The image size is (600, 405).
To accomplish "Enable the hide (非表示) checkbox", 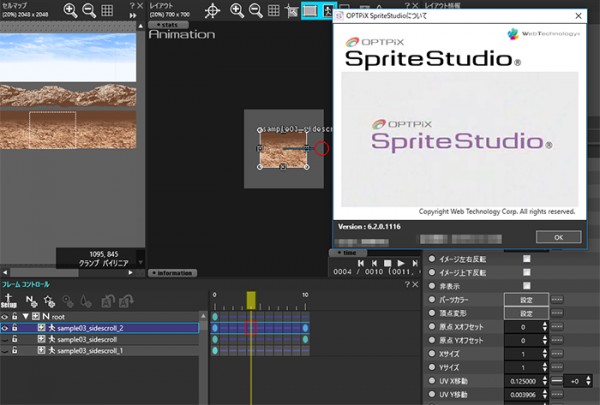I will click(527, 286).
